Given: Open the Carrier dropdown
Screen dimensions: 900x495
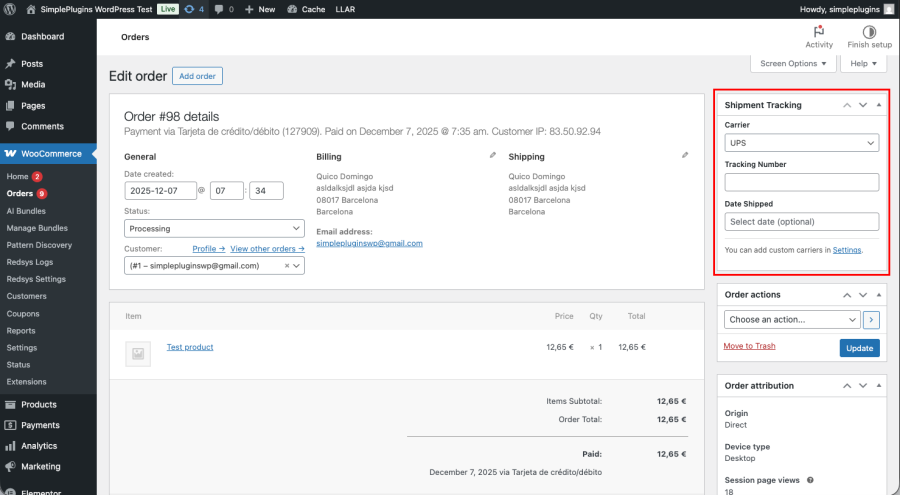Looking at the screenshot, I should click(x=801, y=143).
